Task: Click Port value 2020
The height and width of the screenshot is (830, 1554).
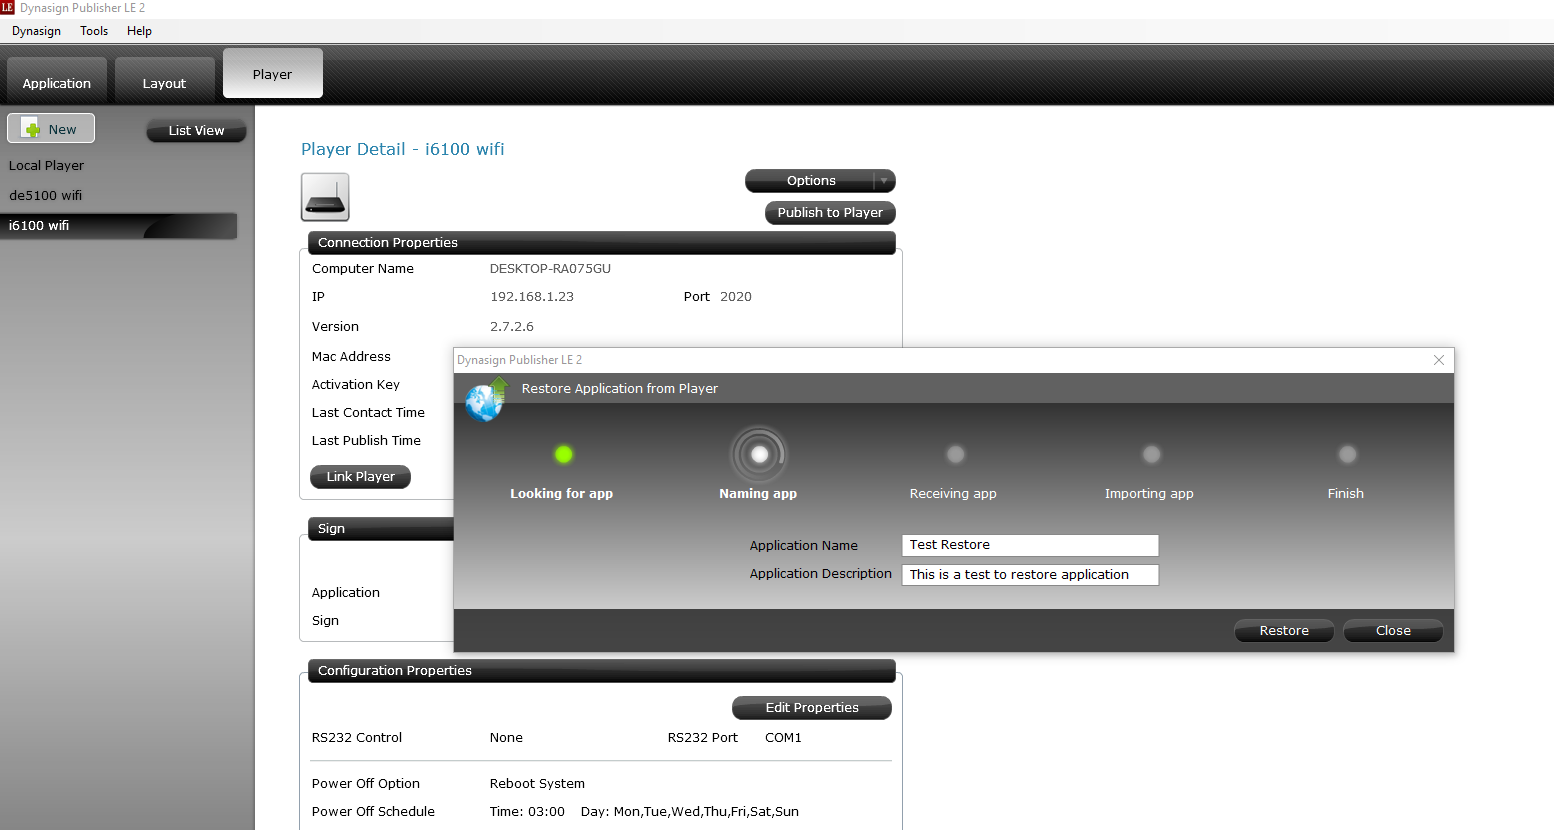Action: [x=736, y=297]
